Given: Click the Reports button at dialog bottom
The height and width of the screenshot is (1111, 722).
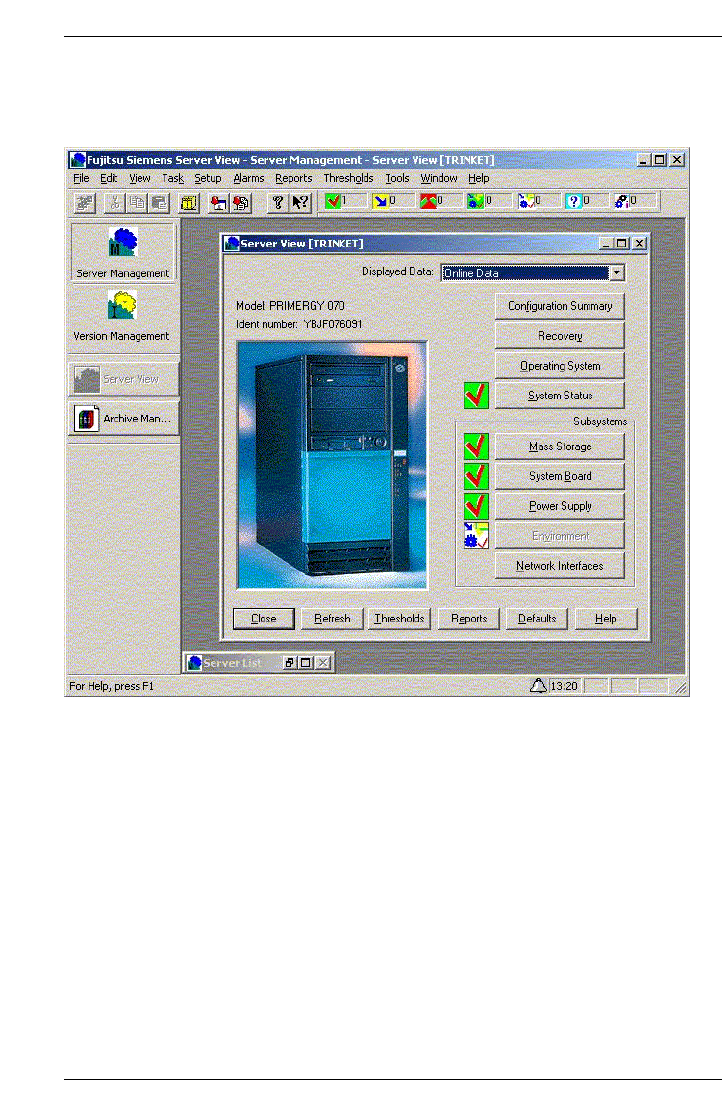Looking at the screenshot, I should [x=468, y=619].
